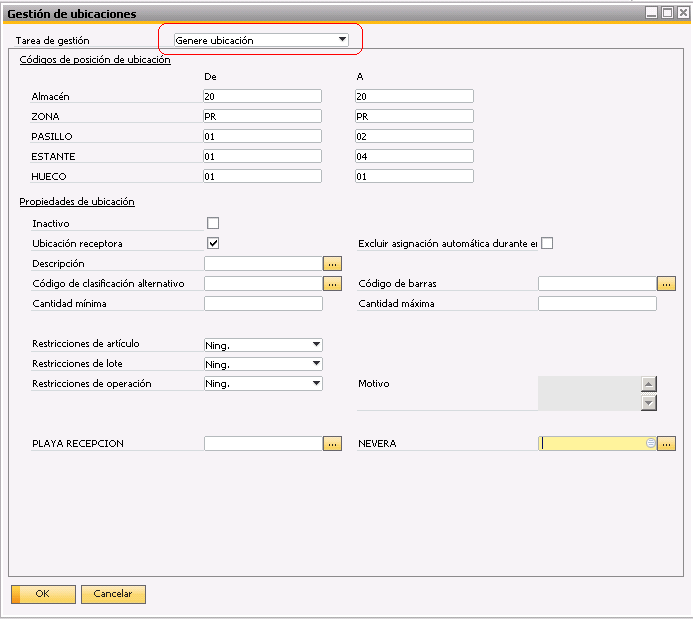The width and height of the screenshot is (693, 619).
Task: Maximize the Gestión de ubicaciones window
Action: pyautogui.click(x=667, y=13)
